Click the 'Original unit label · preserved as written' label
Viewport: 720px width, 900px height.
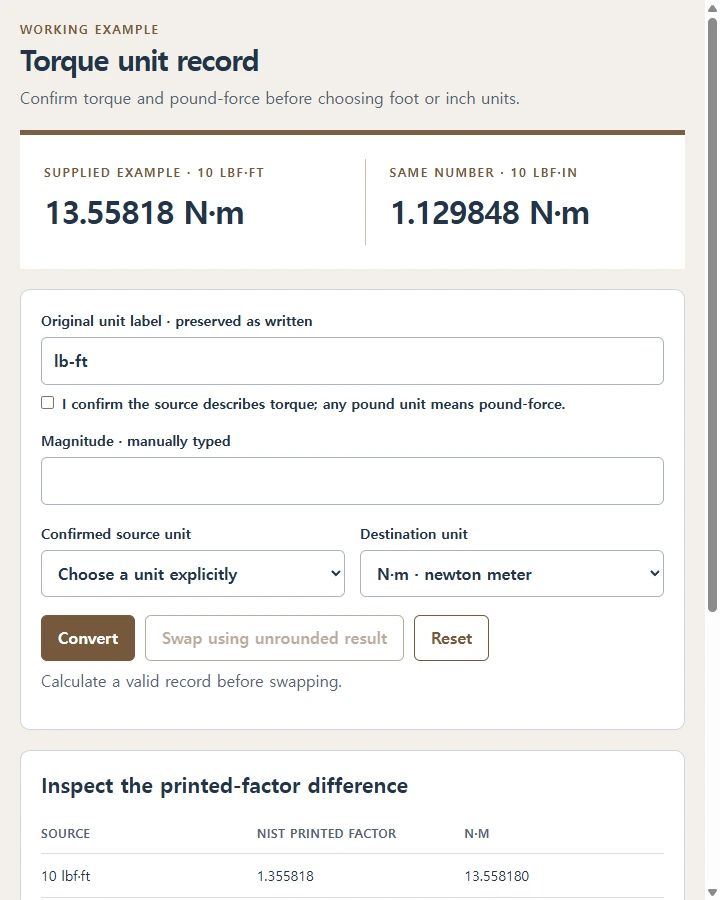(x=177, y=321)
